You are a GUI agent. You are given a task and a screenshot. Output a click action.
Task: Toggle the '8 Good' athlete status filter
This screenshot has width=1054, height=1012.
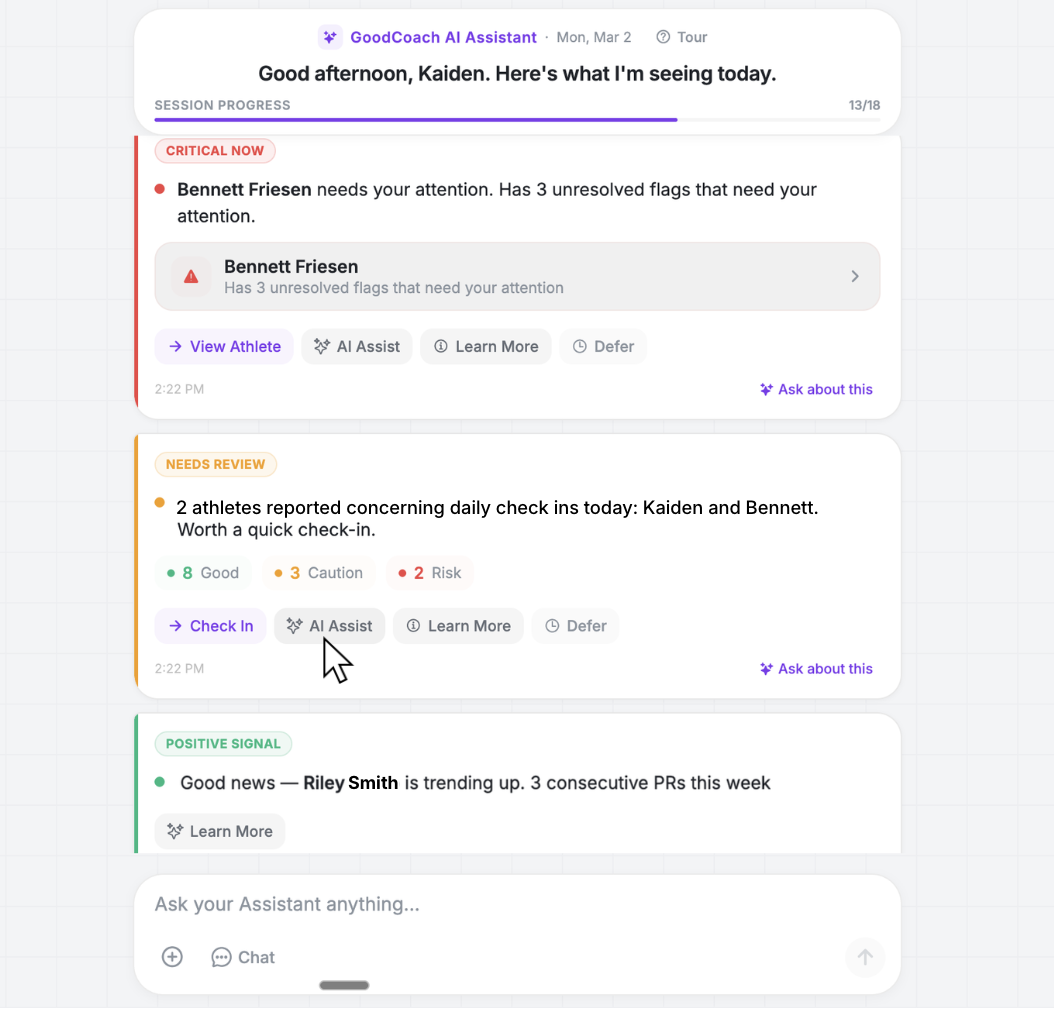coord(203,573)
